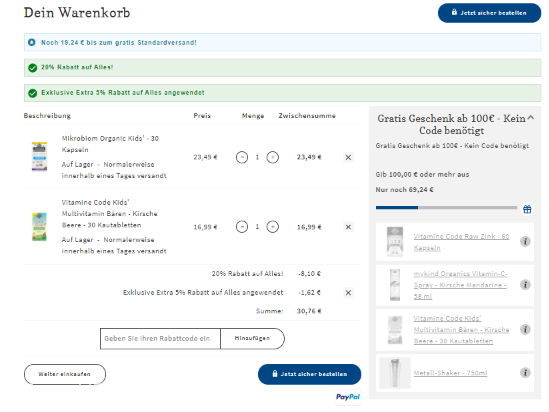Viewport: 549px width, 412px height.
Task: Show info for Metall-Shaker - 750ml
Action: [525, 372]
